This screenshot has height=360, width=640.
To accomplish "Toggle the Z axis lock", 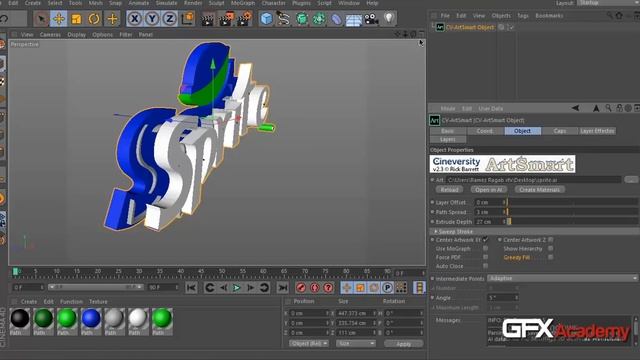I will coord(169,19).
